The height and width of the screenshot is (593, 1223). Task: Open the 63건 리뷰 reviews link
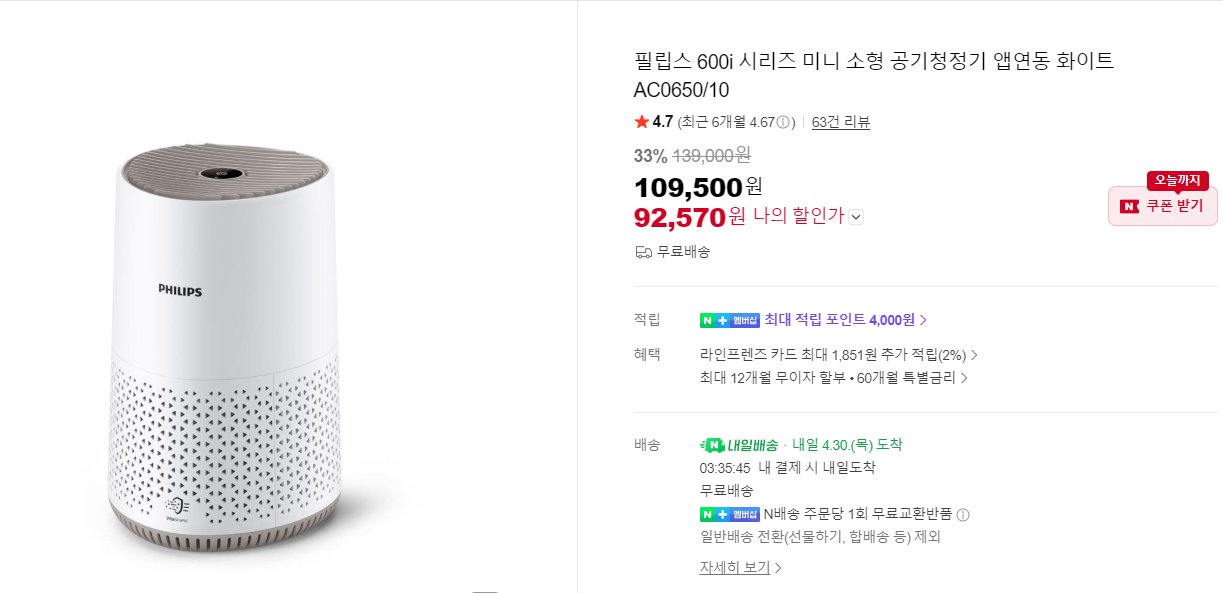pos(840,122)
